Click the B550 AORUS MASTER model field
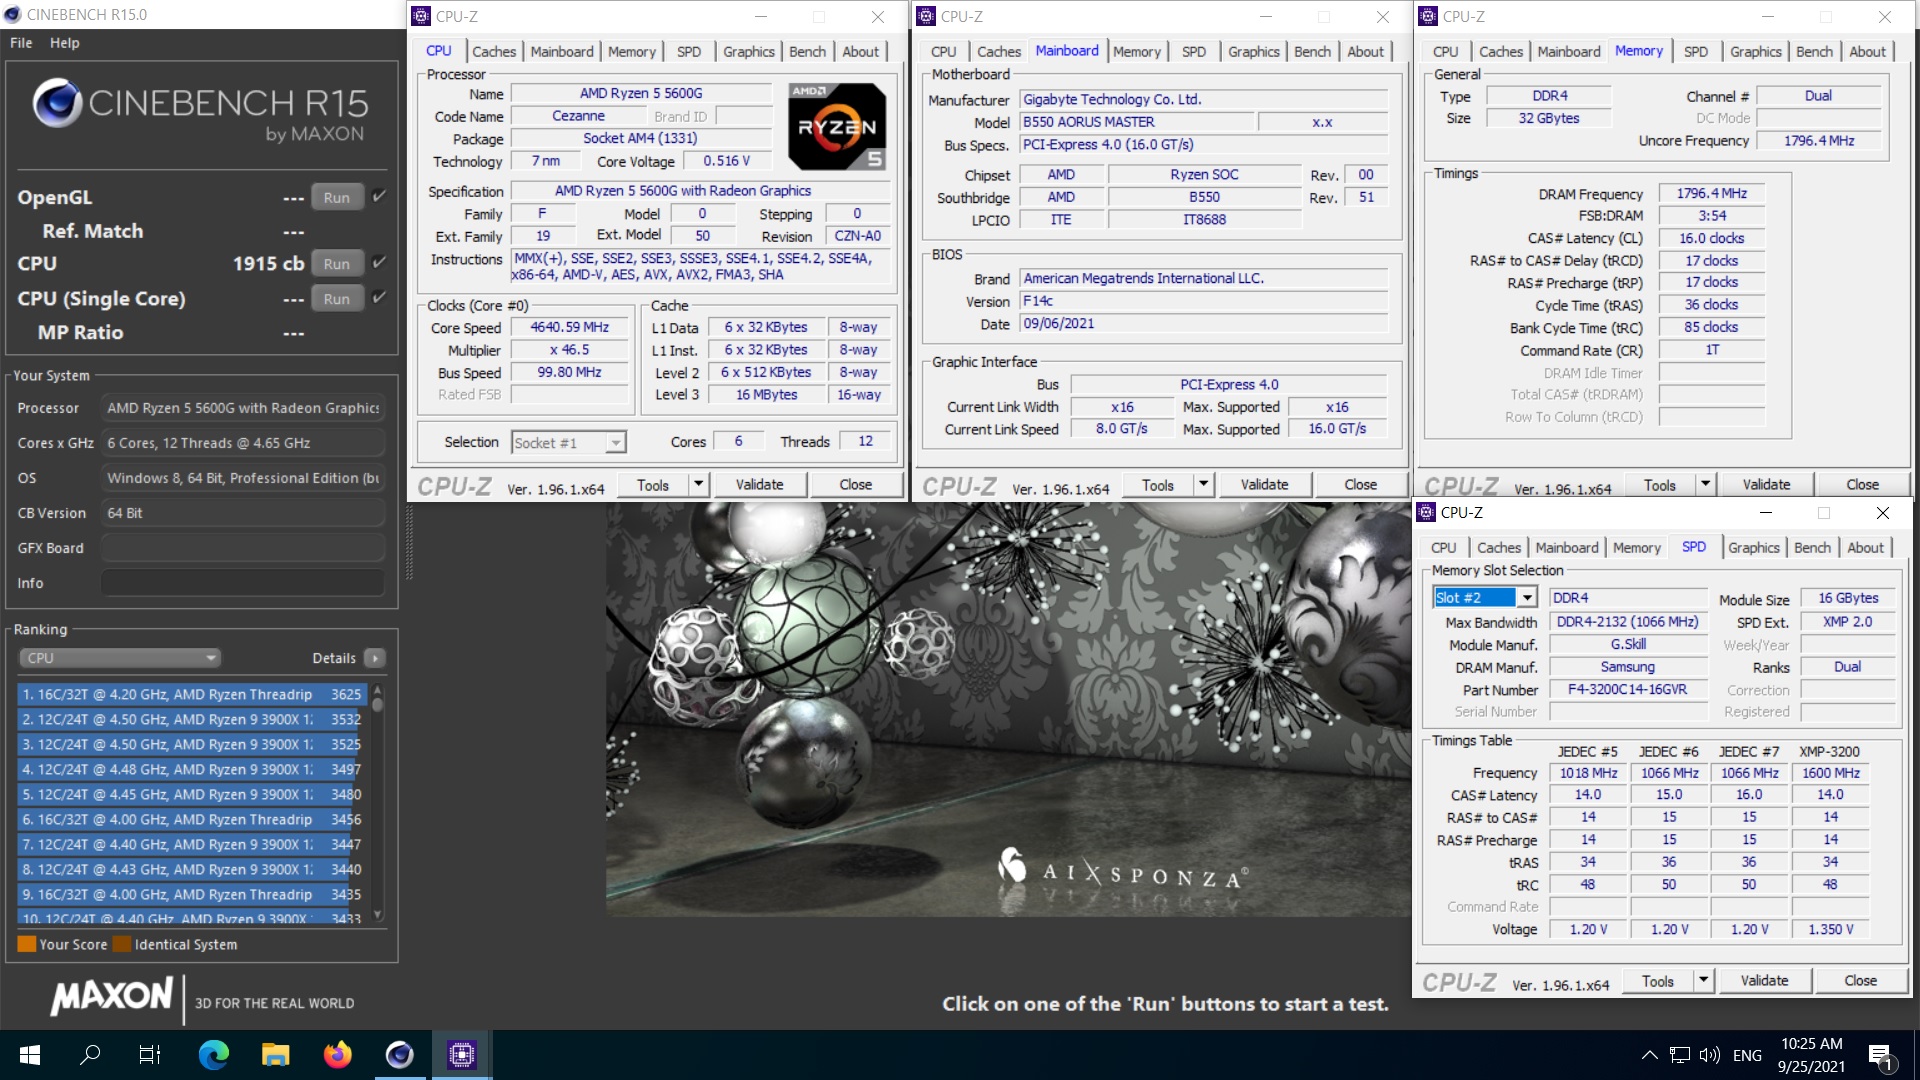 [1136, 122]
